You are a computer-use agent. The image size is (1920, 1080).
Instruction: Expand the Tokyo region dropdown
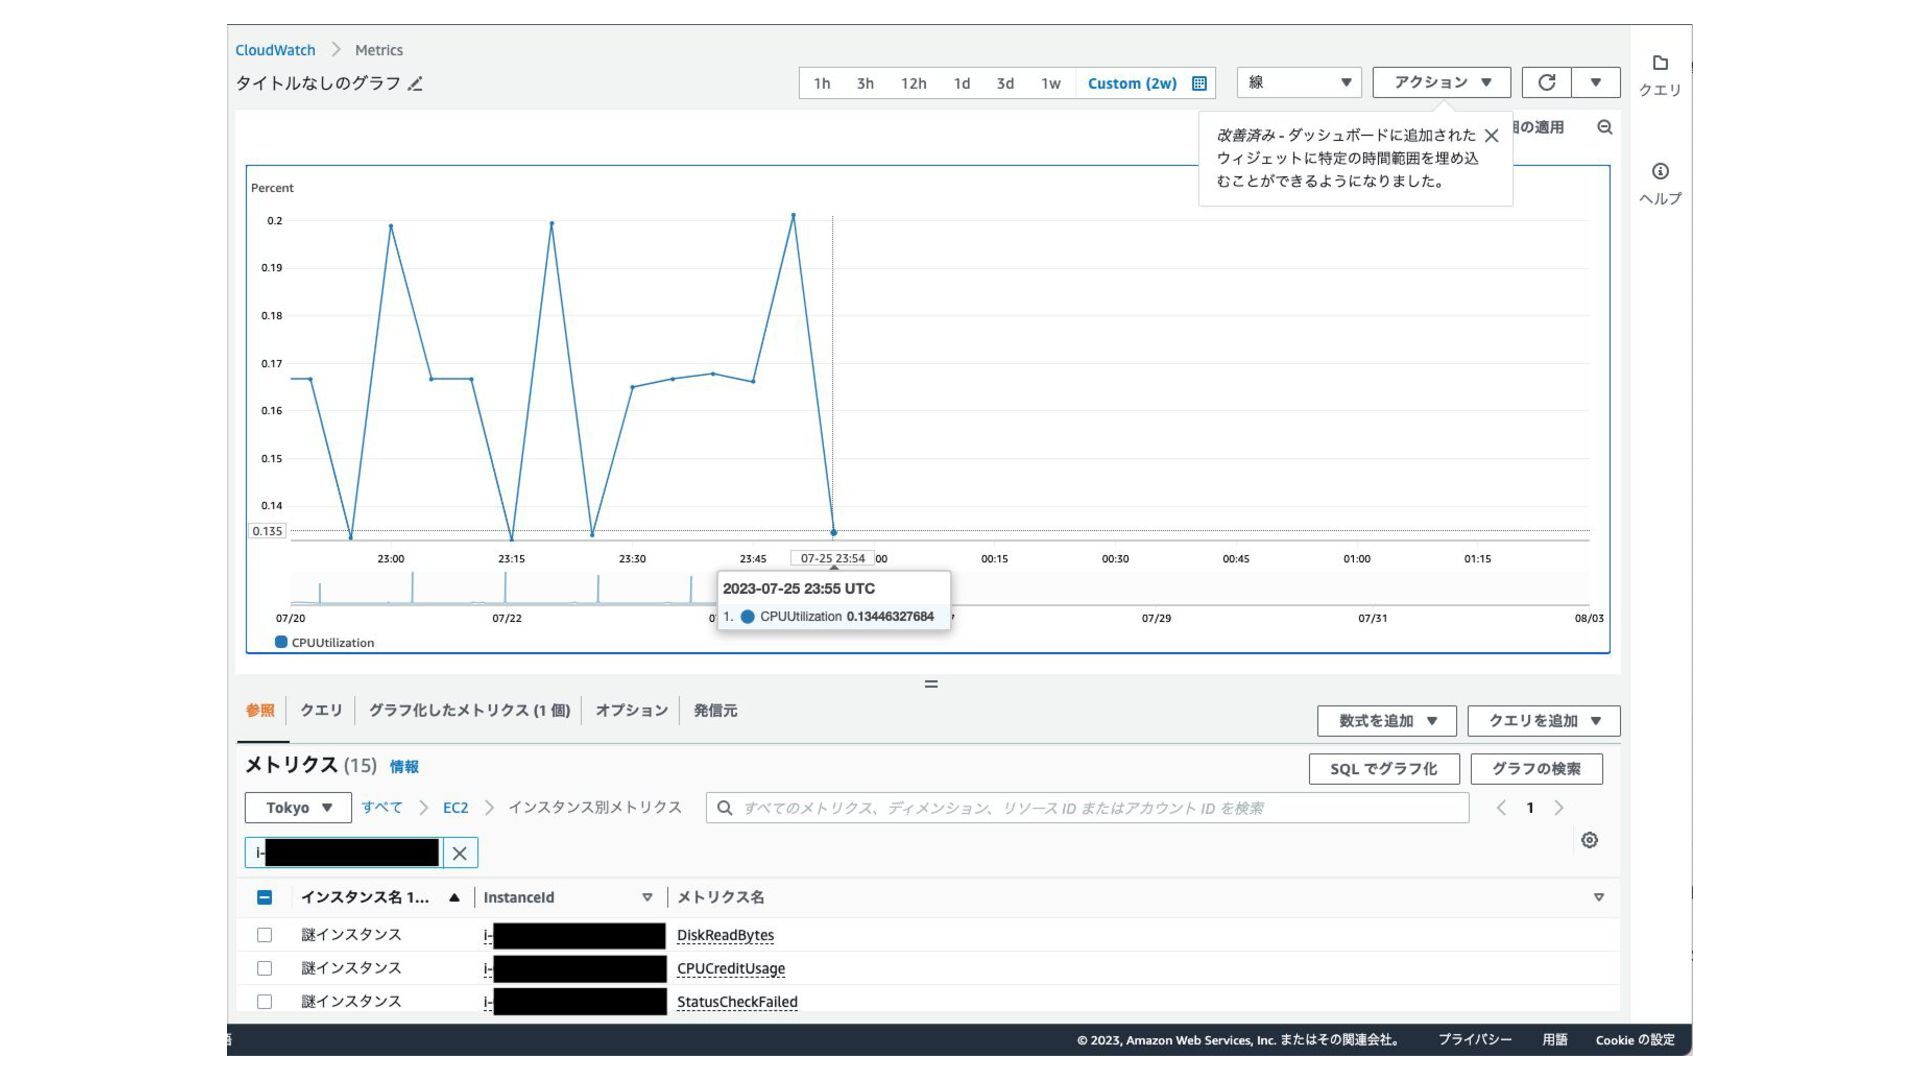(x=298, y=807)
